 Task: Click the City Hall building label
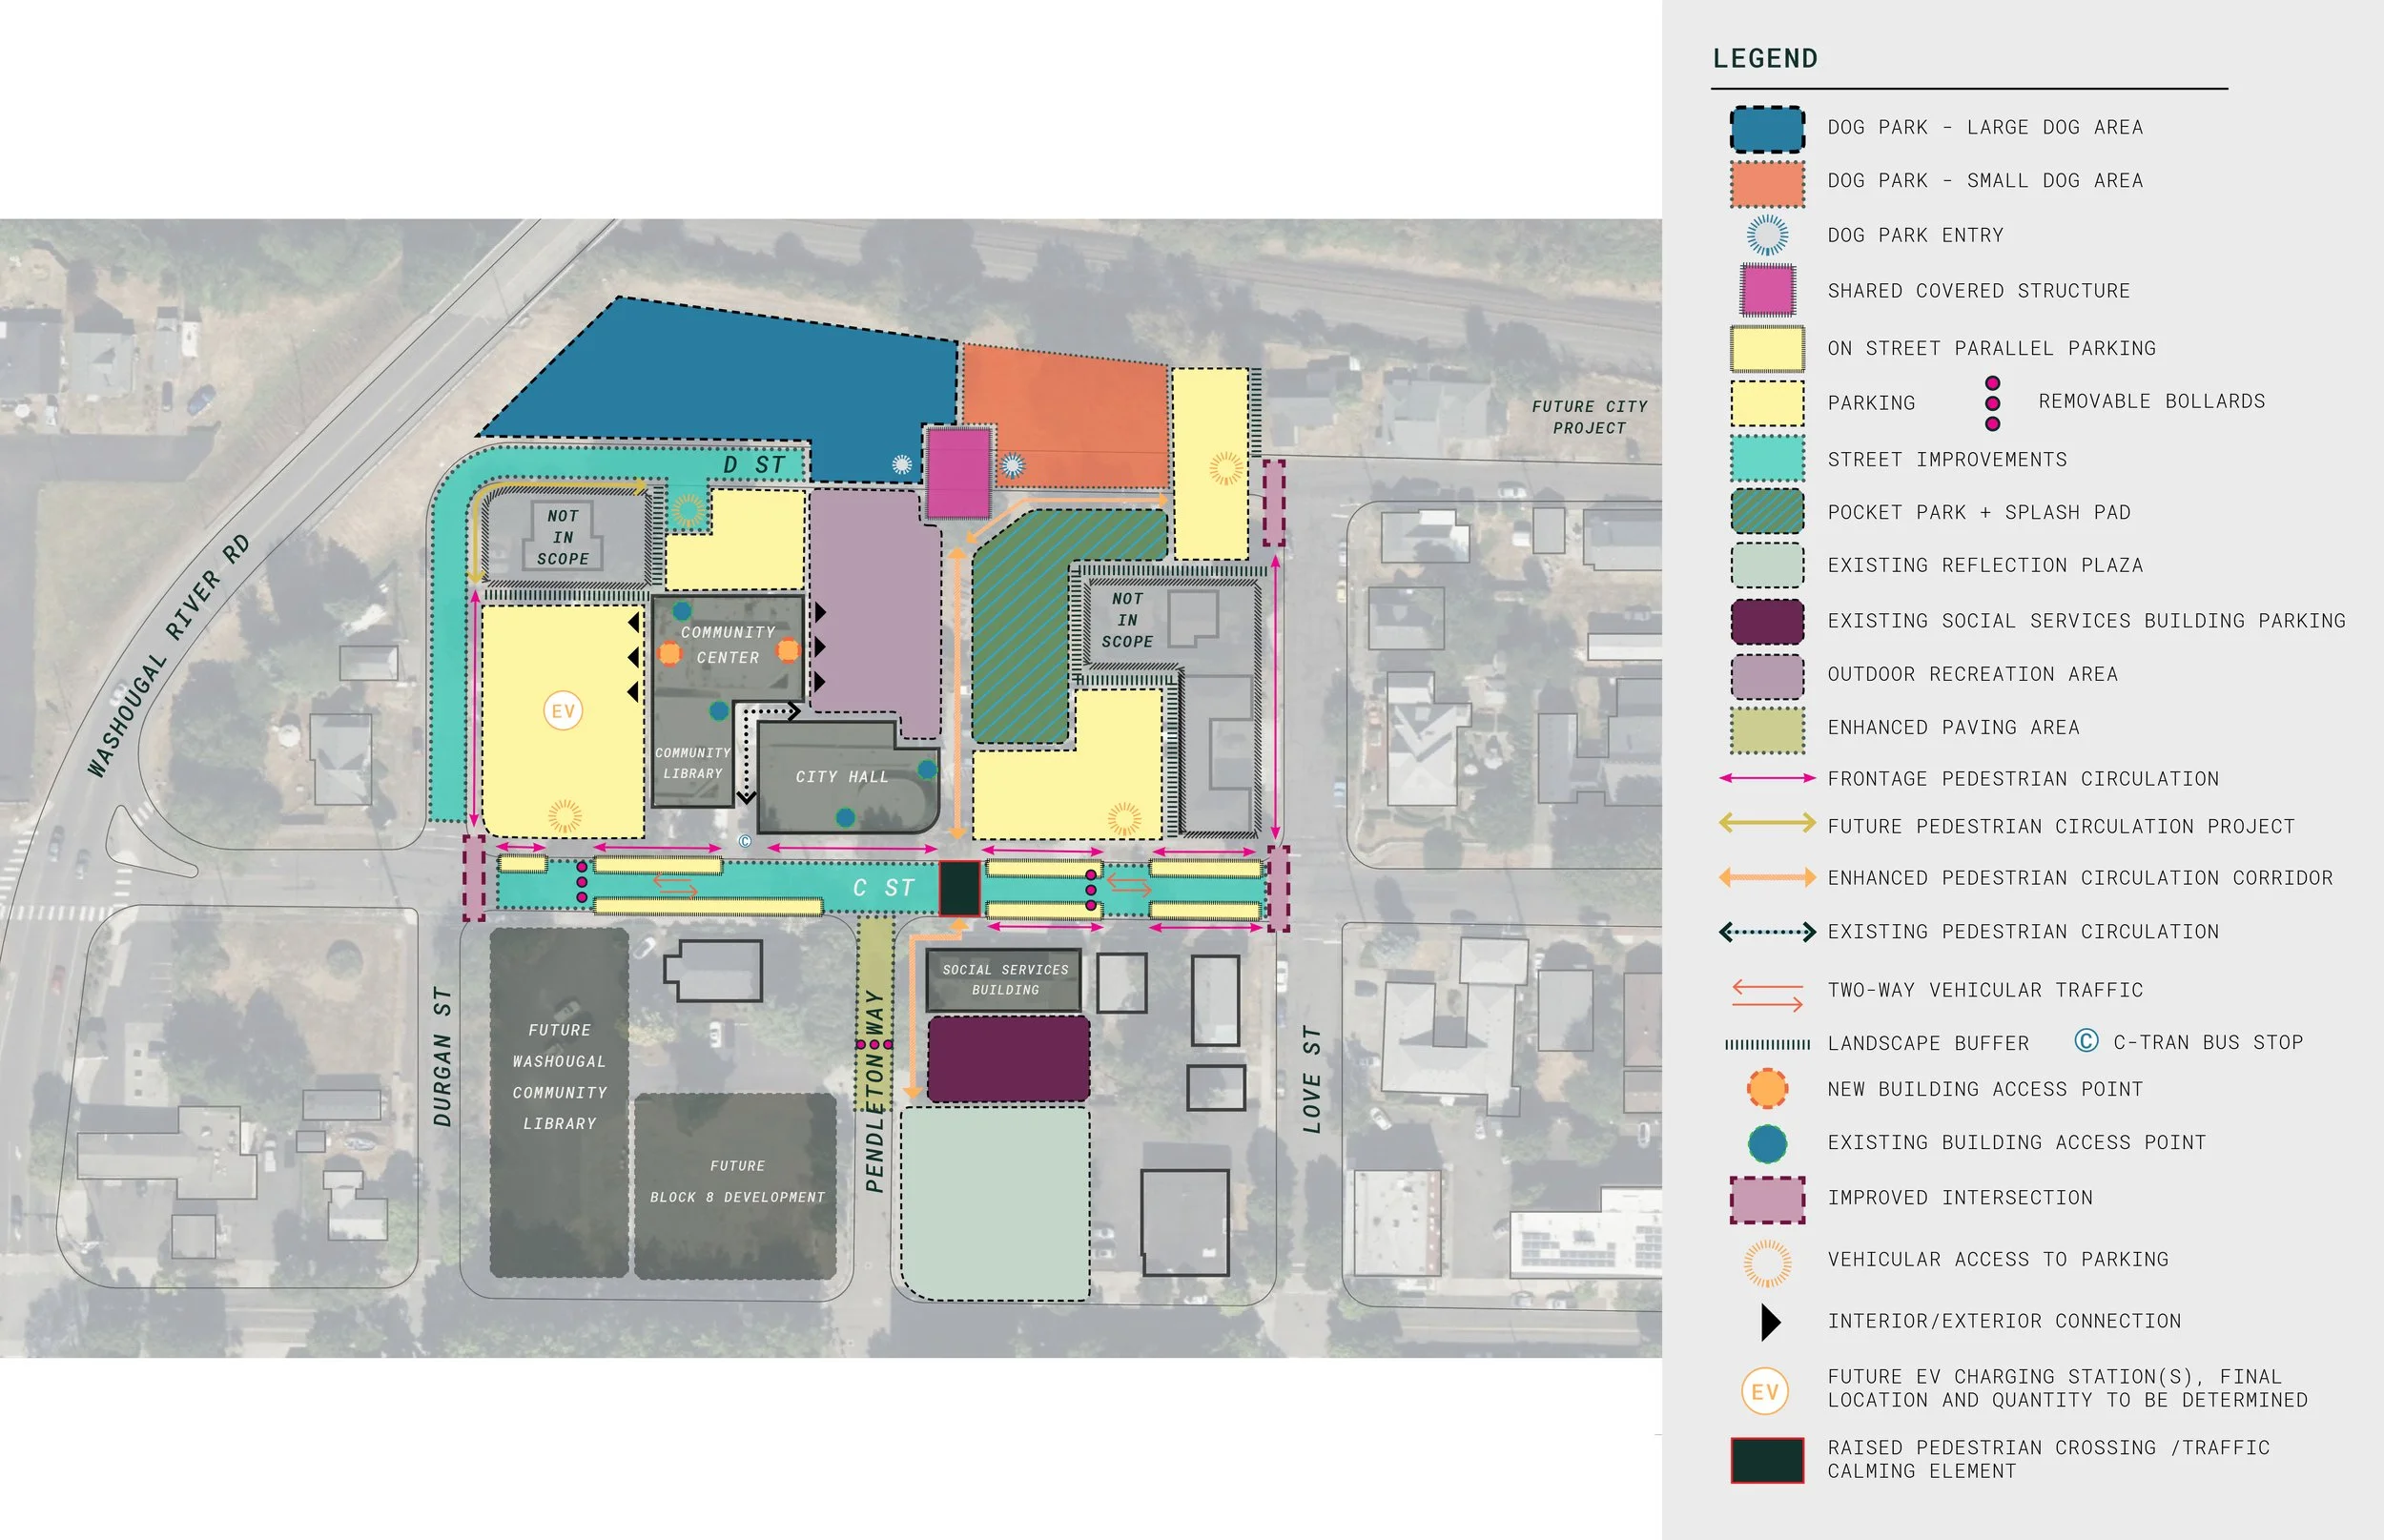pos(841,777)
